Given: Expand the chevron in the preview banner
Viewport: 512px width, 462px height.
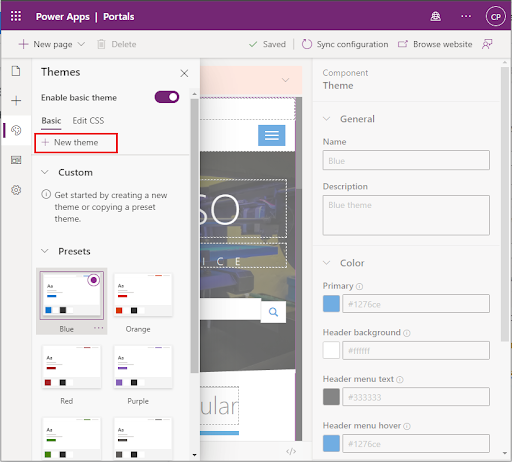Looking at the screenshot, I should (x=285, y=80).
